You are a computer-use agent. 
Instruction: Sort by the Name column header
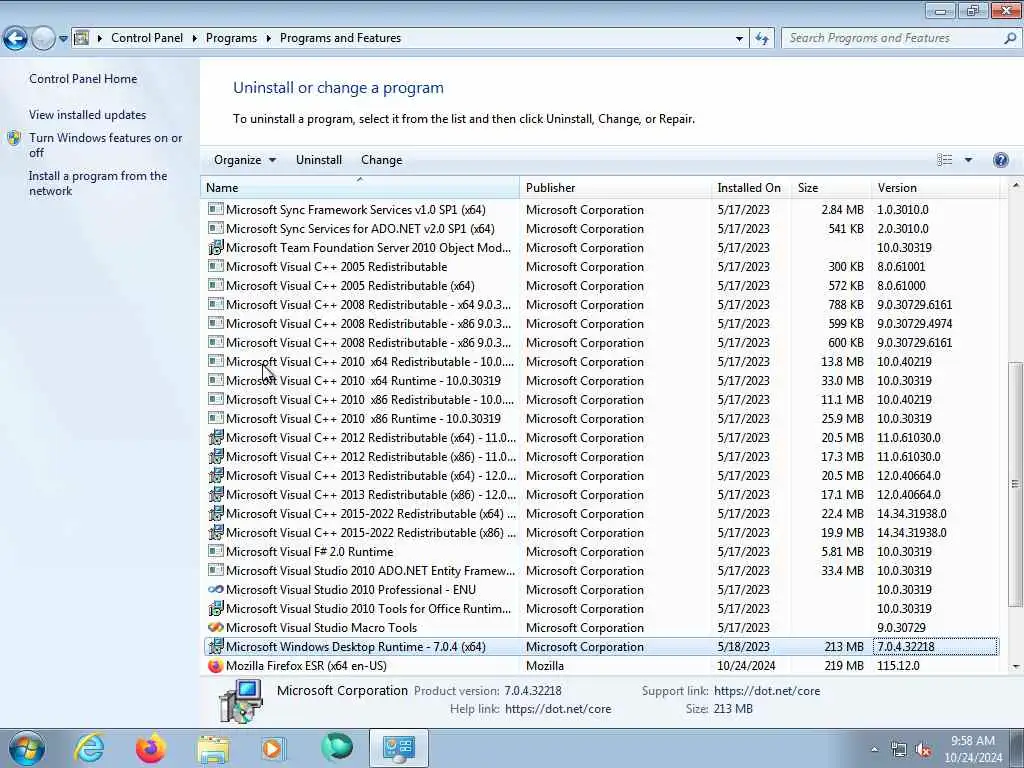click(x=360, y=187)
